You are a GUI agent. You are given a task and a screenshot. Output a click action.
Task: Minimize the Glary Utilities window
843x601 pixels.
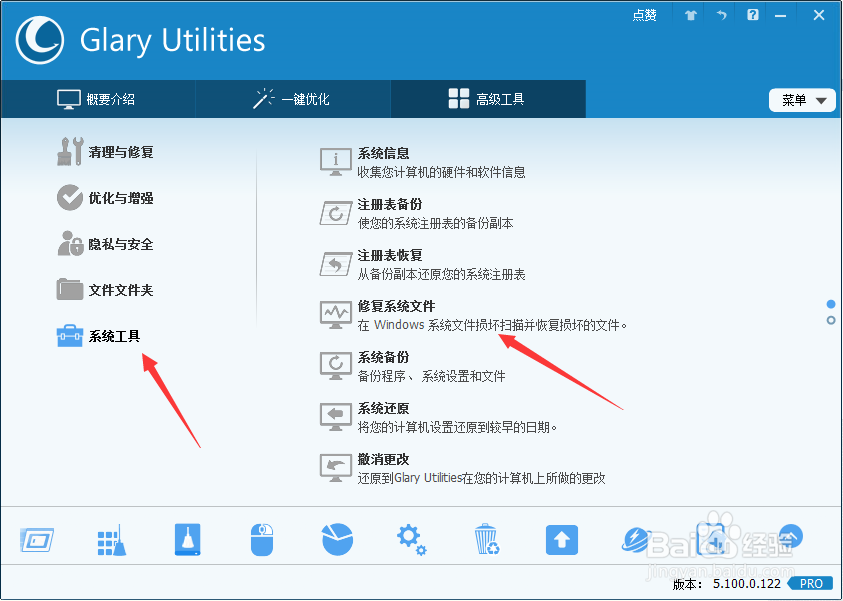coord(781,16)
